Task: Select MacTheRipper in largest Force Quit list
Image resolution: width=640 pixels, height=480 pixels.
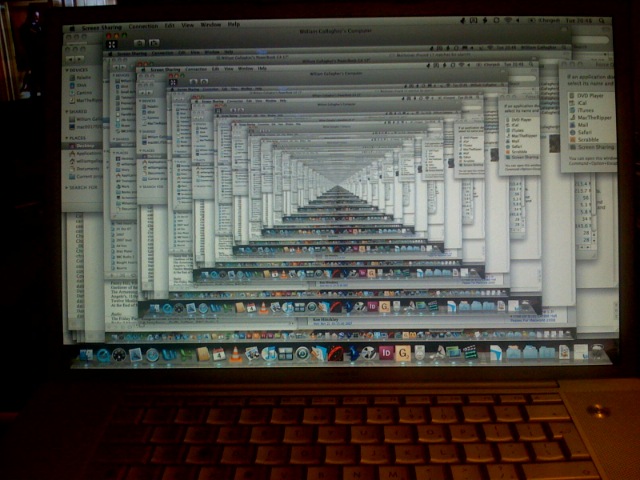Action: pos(591,118)
